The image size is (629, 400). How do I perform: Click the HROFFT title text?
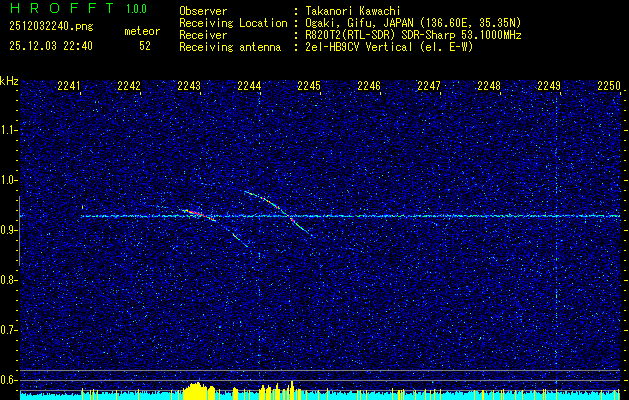point(62,8)
